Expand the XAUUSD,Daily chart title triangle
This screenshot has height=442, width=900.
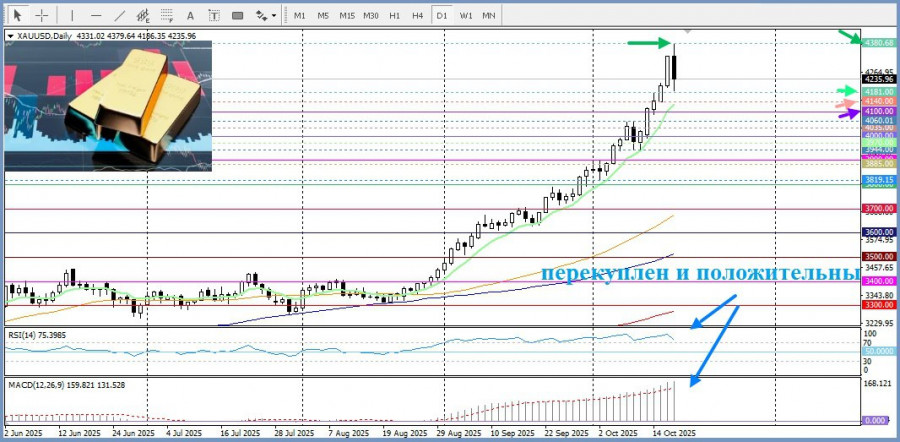(x=10, y=36)
